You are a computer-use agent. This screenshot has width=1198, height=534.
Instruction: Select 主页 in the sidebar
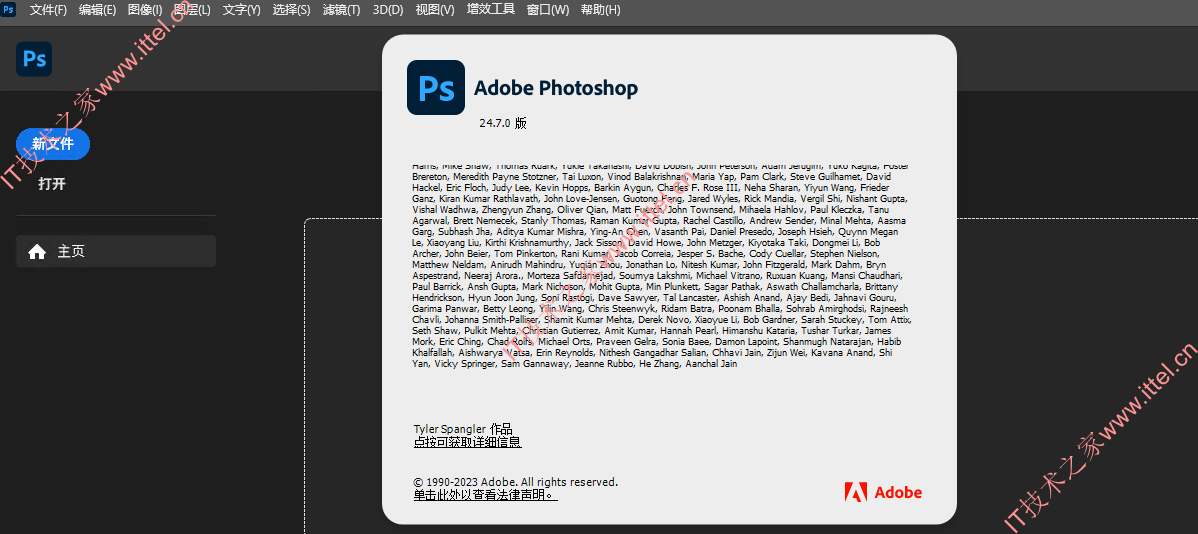pos(115,251)
